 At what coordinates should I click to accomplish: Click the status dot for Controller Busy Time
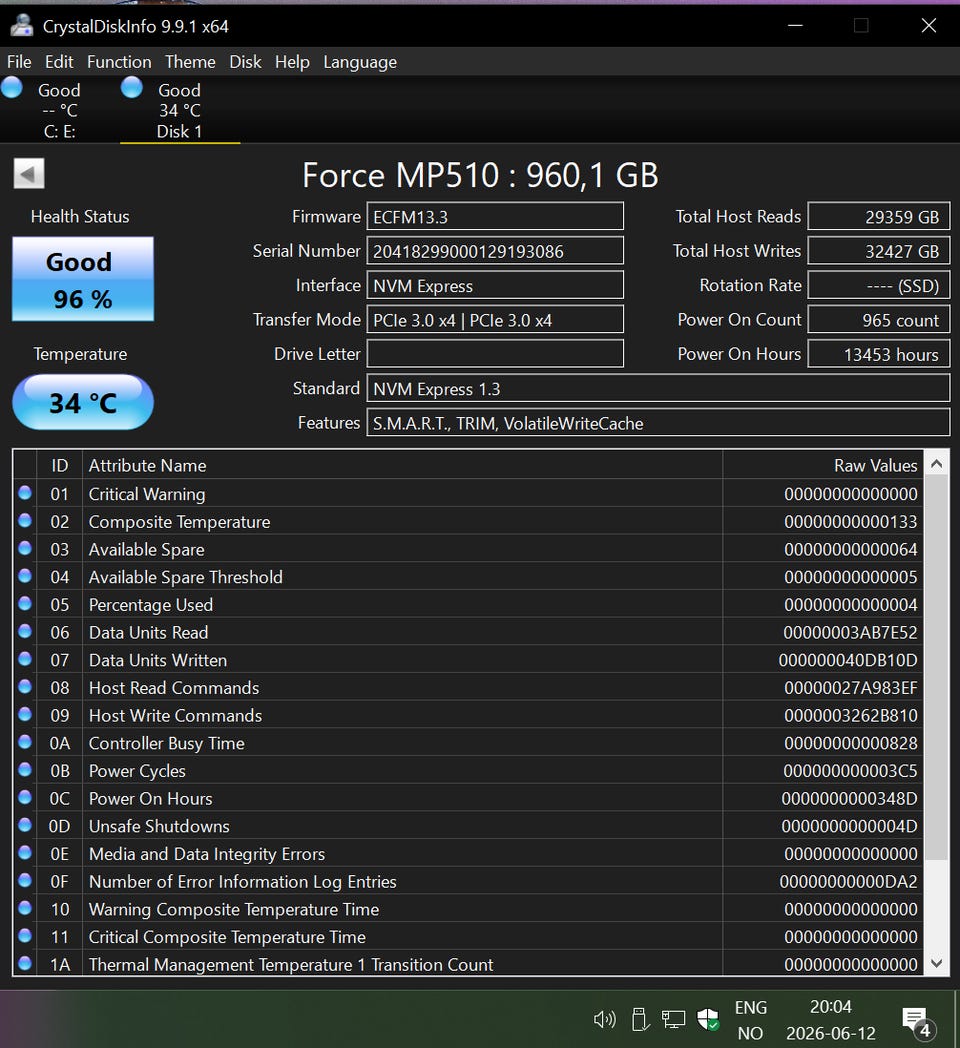pos(25,742)
